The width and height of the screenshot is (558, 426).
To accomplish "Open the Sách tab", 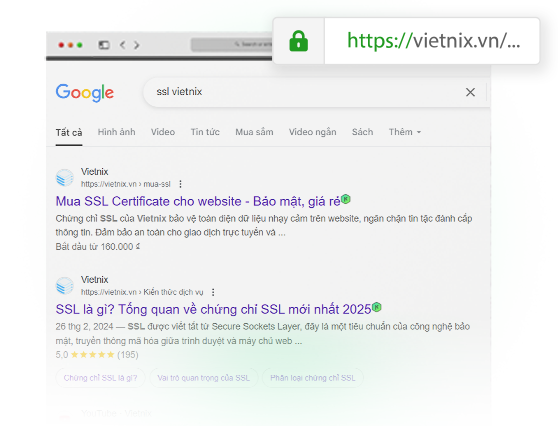I will click(x=362, y=132).
